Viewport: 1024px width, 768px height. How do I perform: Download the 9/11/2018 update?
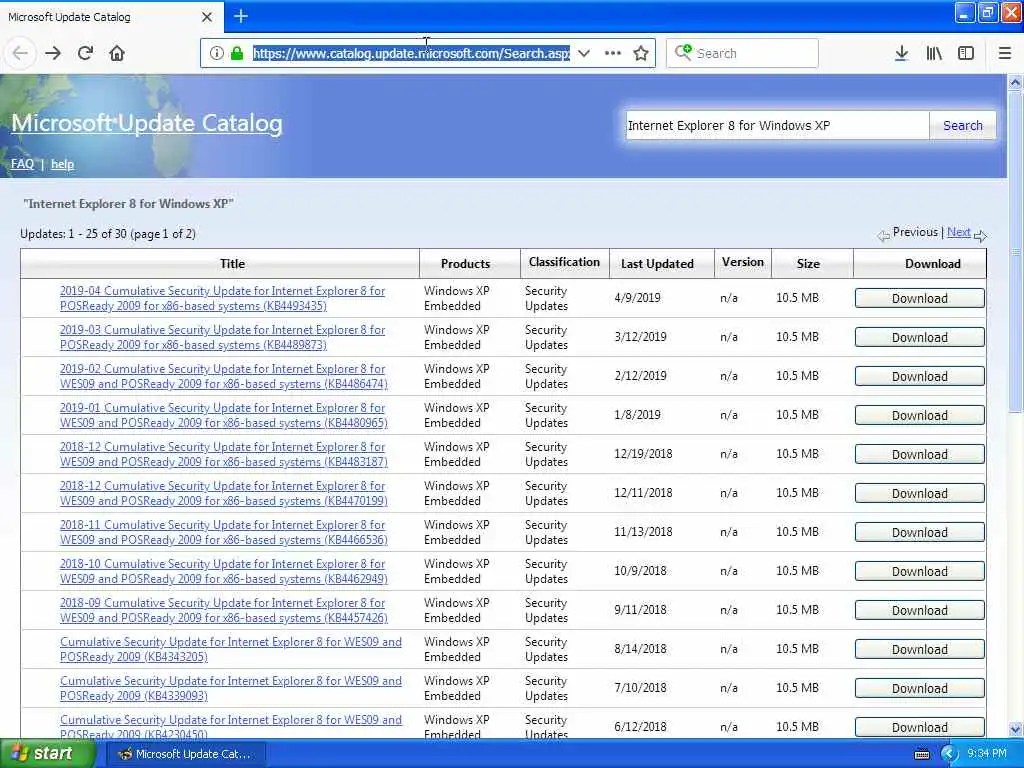(x=920, y=610)
